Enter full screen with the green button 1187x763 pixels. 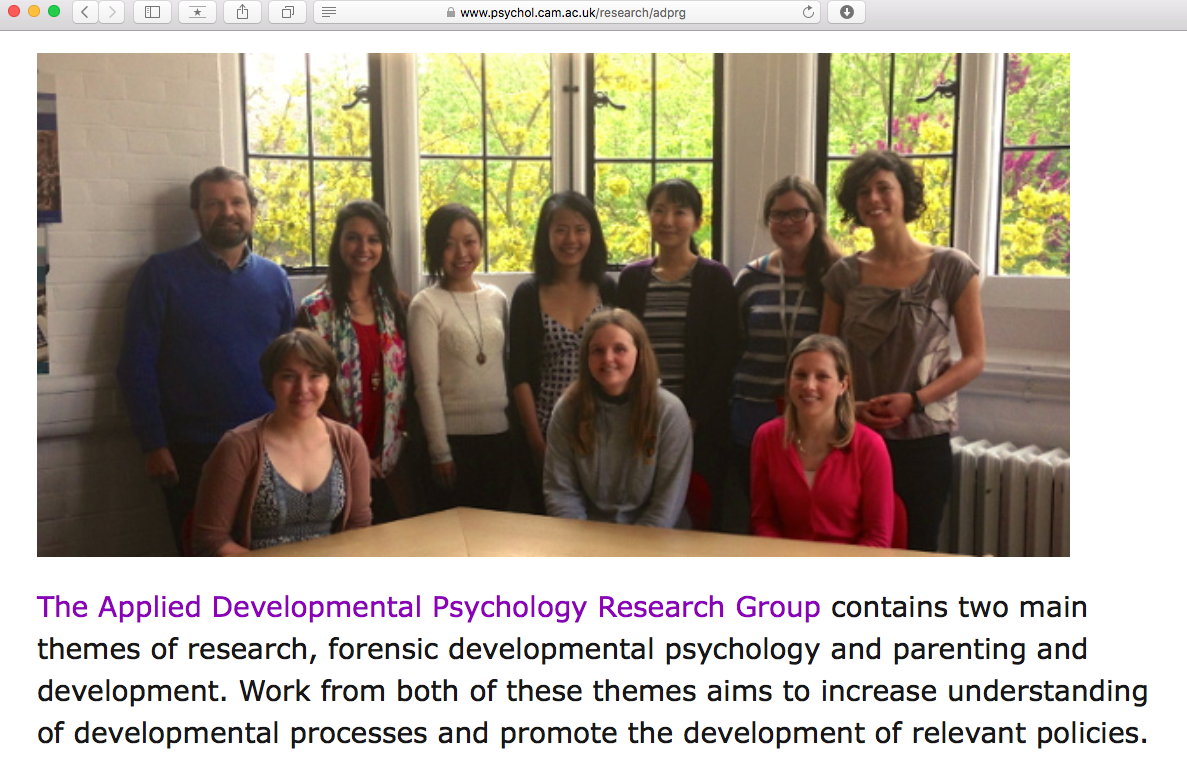click(54, 11)
